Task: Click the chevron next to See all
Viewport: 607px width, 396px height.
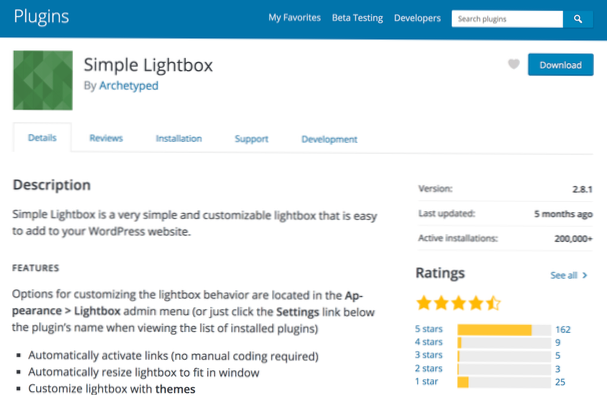Action: click(x=585, y=275)
